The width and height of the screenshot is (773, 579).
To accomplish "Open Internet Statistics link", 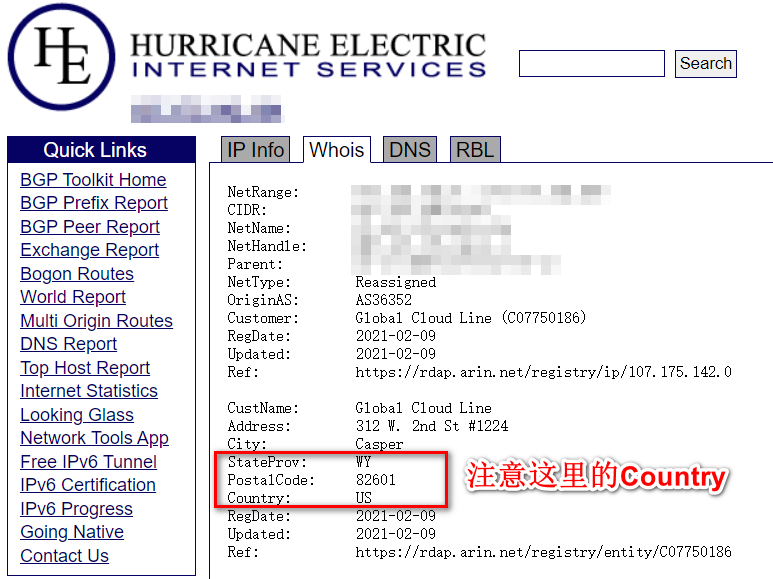I will point(89,391).
